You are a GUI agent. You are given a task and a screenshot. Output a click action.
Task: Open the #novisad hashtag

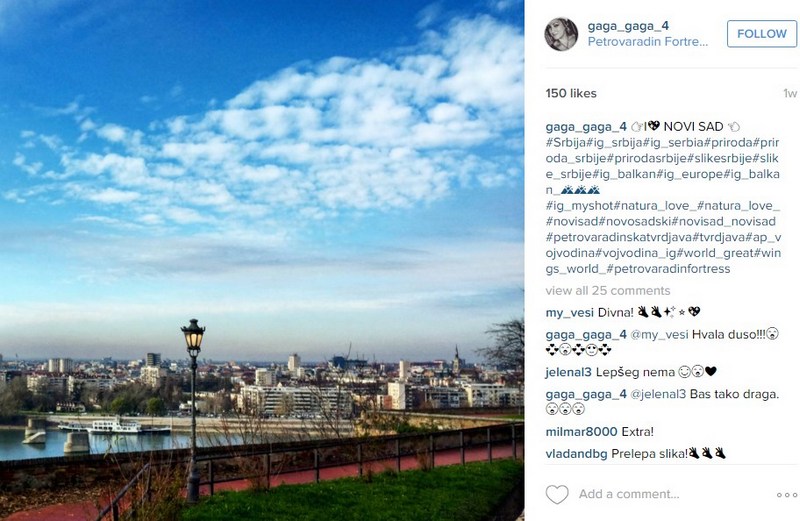click(571, 221)
